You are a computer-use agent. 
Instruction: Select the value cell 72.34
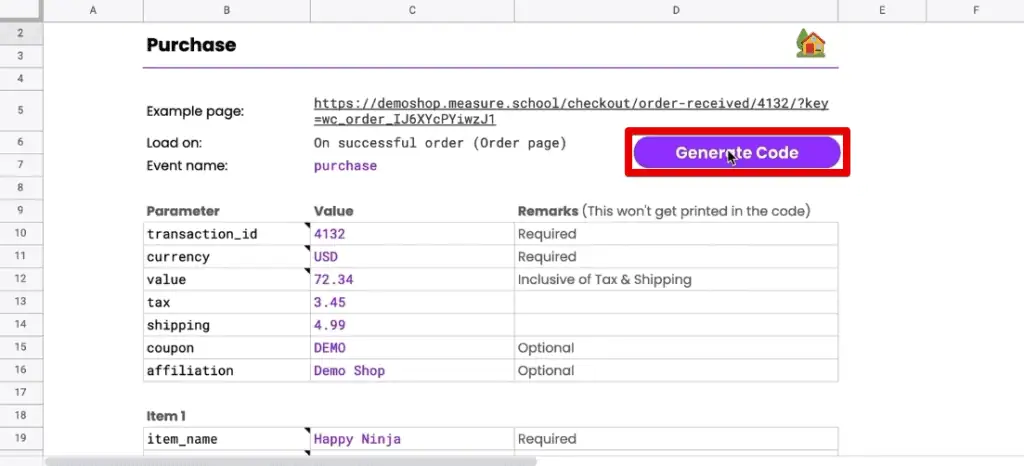click(412, 279)
